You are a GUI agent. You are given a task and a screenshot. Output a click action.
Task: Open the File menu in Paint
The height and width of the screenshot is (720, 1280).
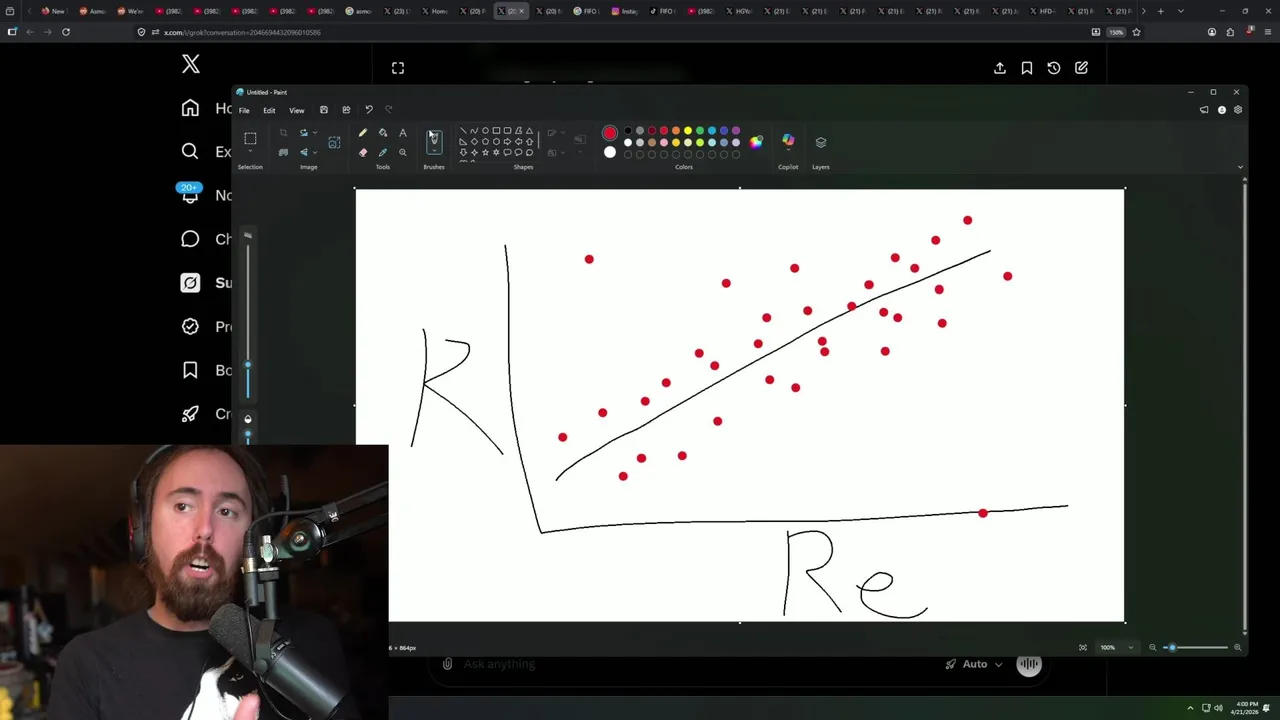[244, 110]
